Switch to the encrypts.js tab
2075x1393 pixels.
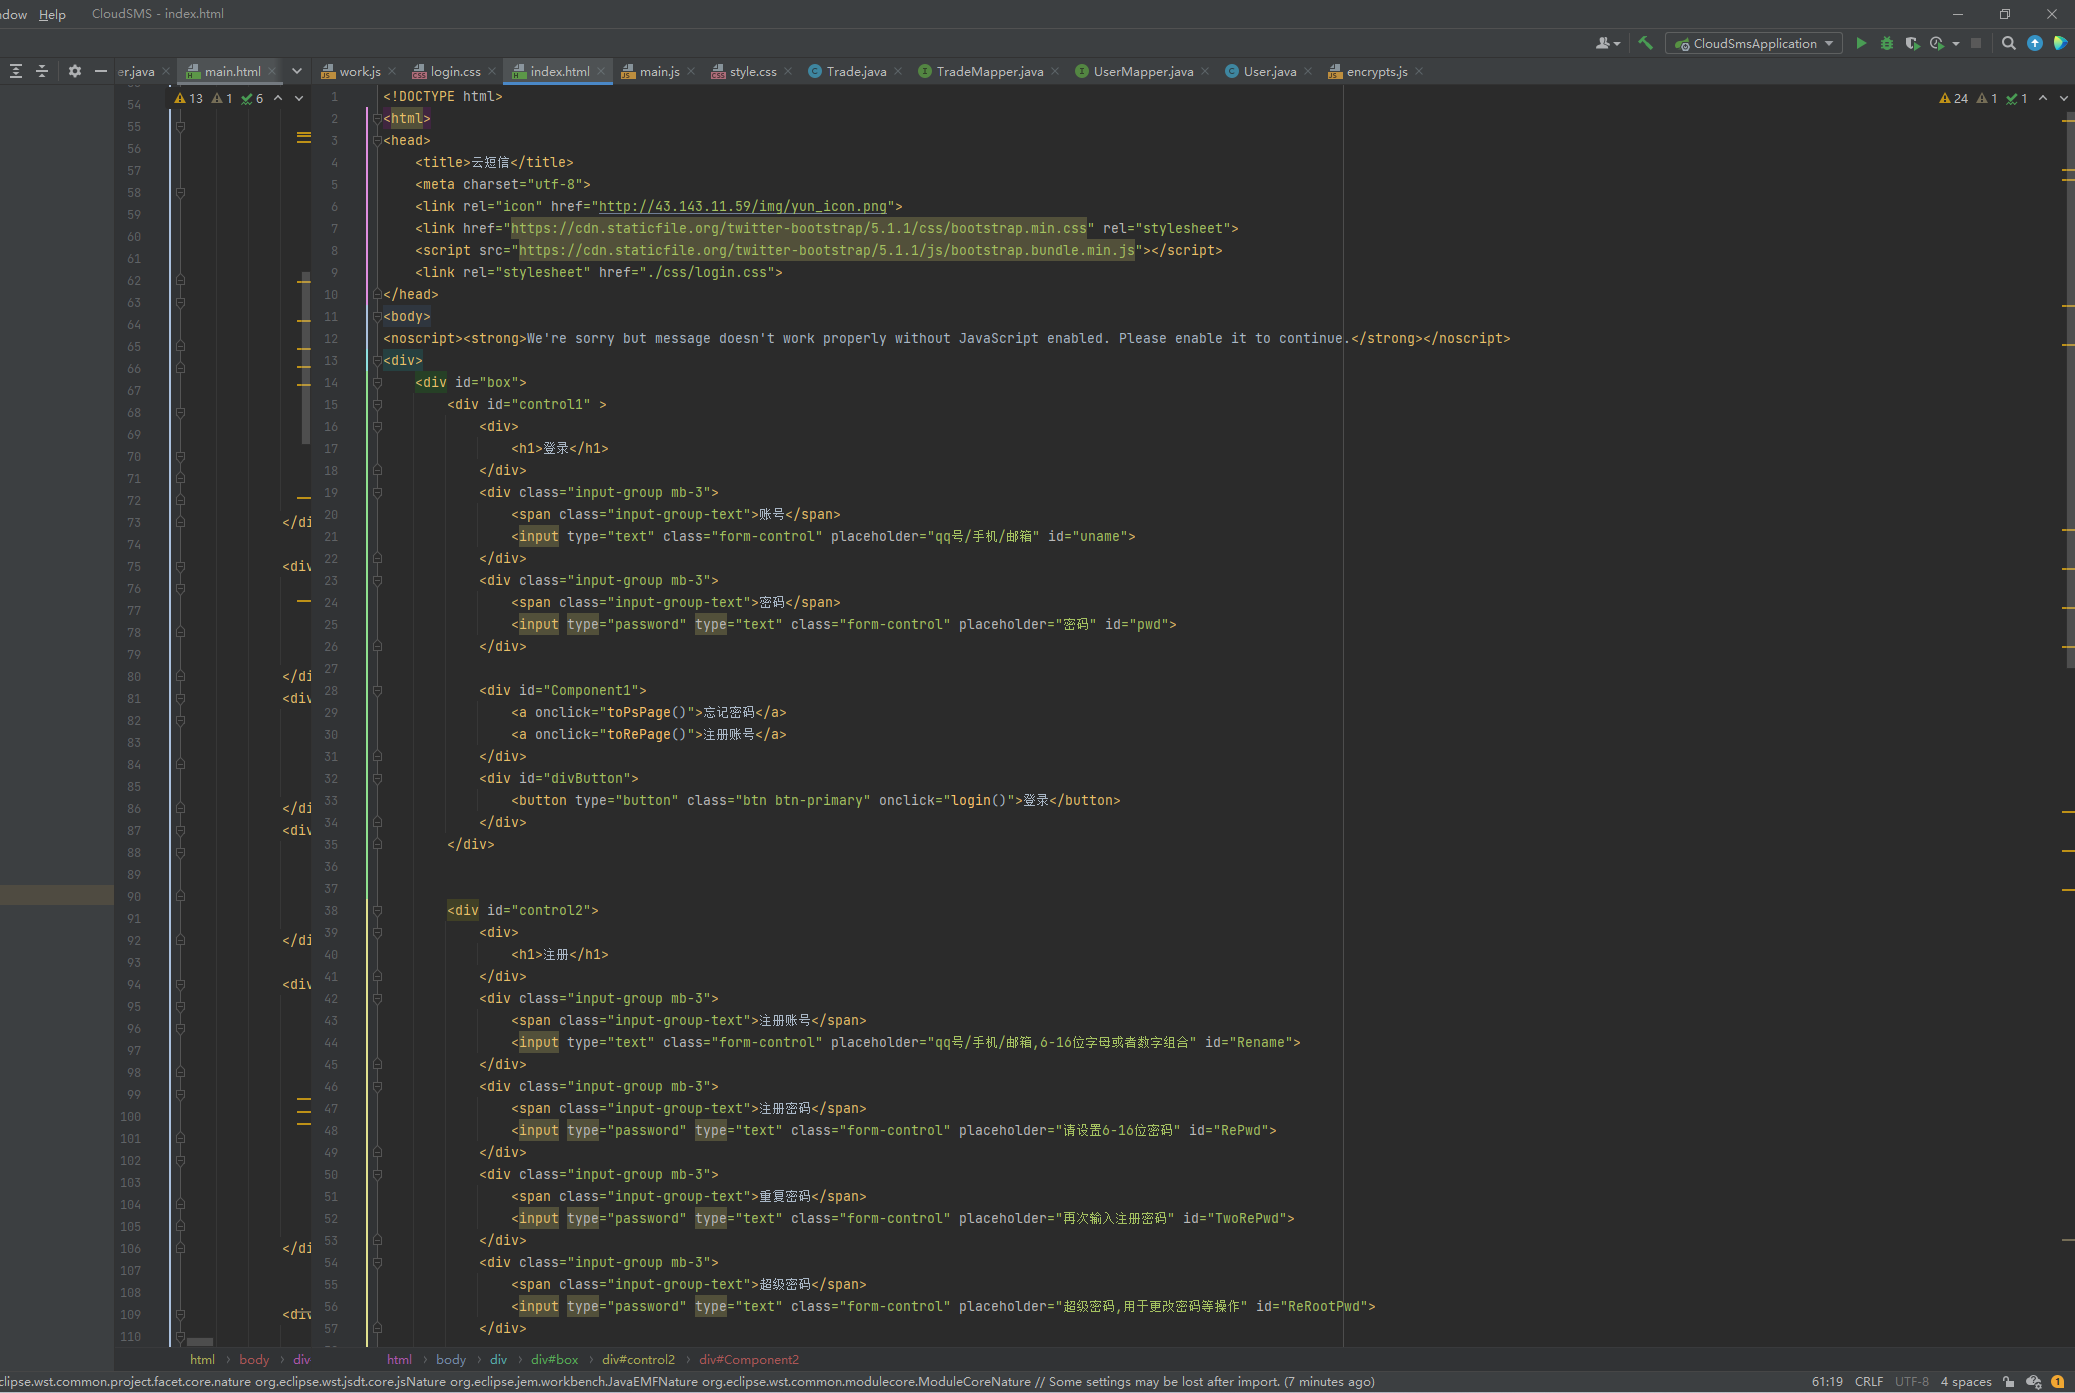pyautogui.click(x=1376, y=71)
